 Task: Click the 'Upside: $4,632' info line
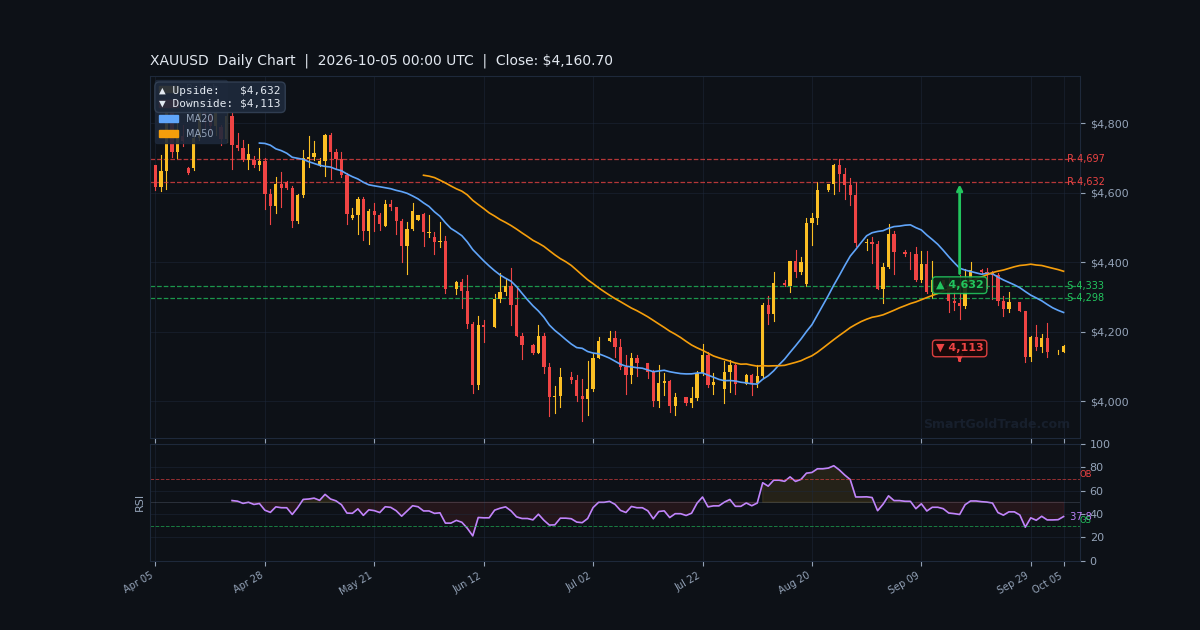tap(220, 91)
